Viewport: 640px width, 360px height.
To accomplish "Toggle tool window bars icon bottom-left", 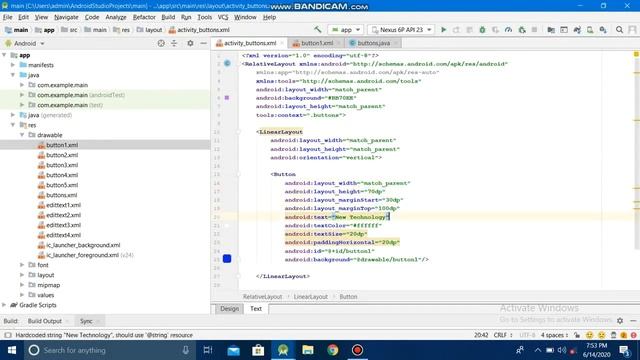I will point(8,335).
